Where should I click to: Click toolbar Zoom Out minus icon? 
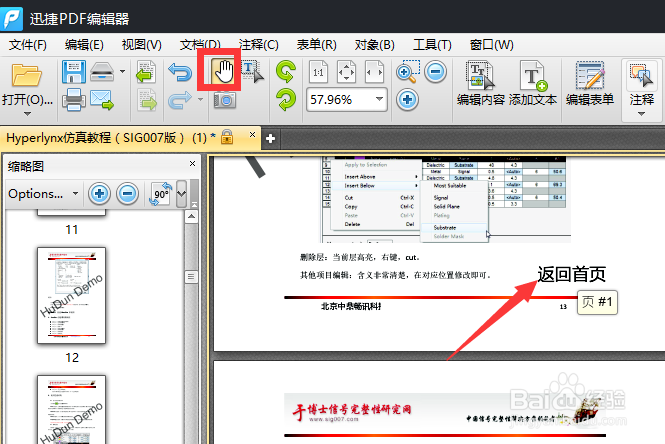436,71
